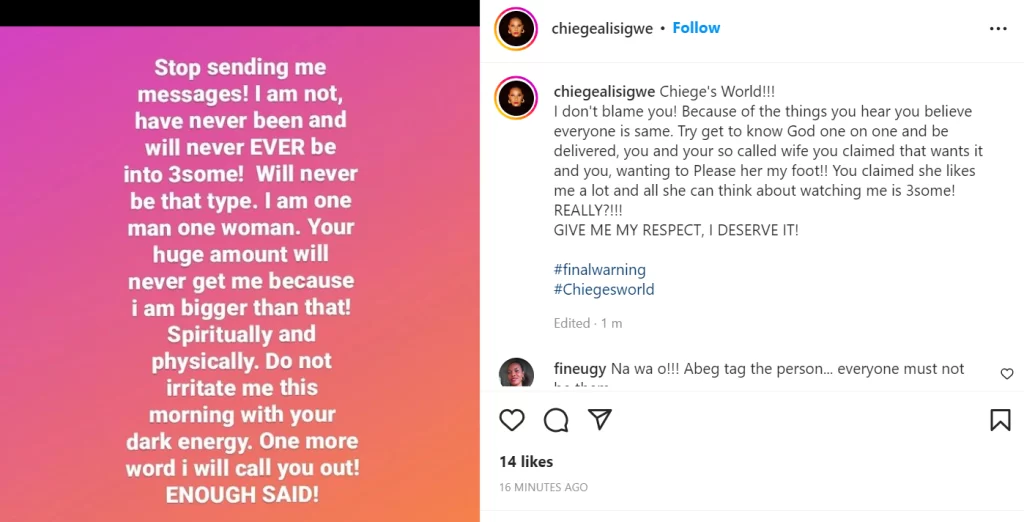Click chiegealisigwe avatar beside caption

point(517,96)
